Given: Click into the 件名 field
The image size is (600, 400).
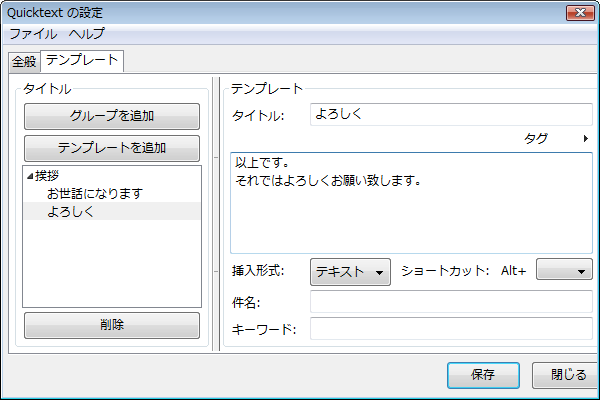Looking at the screenshot, I should pyautogui.click(x=451, y=302).
